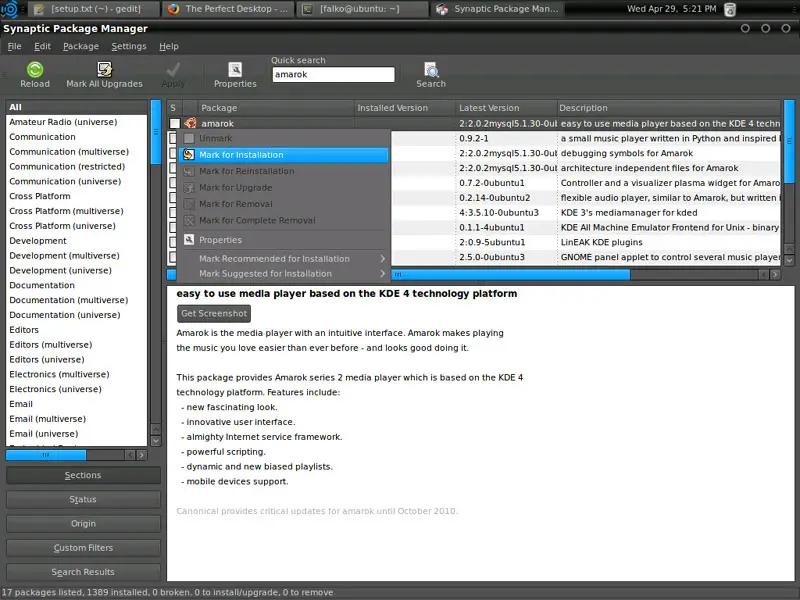Click the package list scroll-right arrow
This screenshot has height=600, width=800.
point(775,274)
